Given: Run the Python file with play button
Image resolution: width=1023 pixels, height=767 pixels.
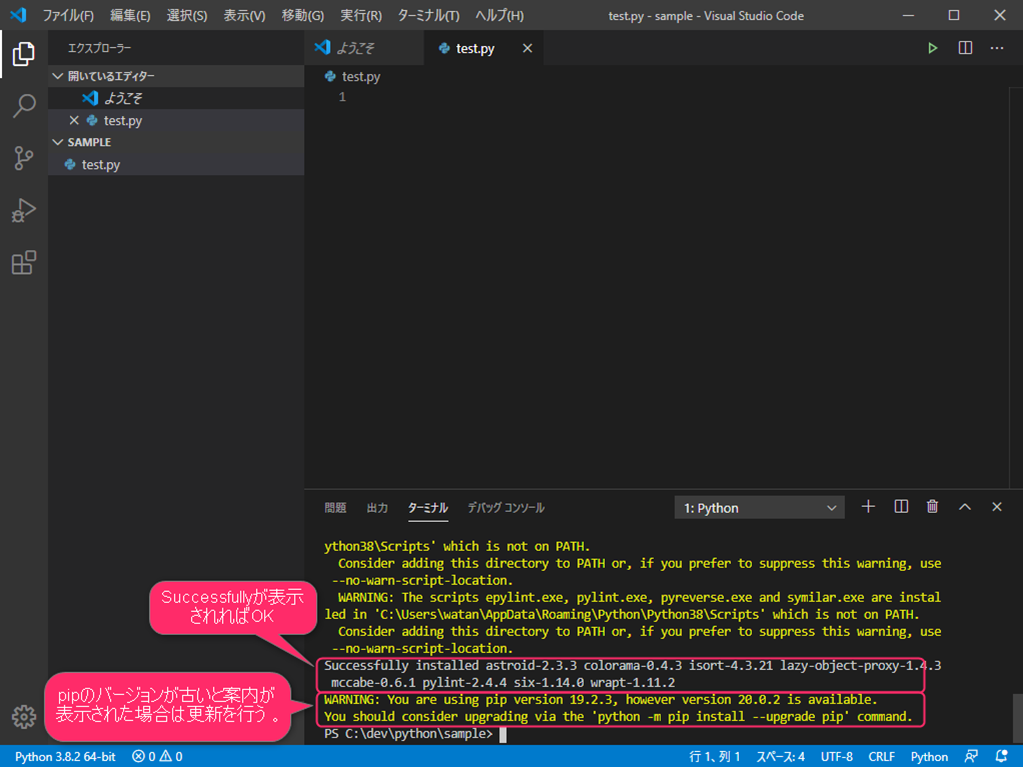Looking at the screenshot, I should click(x=932, y=48).
